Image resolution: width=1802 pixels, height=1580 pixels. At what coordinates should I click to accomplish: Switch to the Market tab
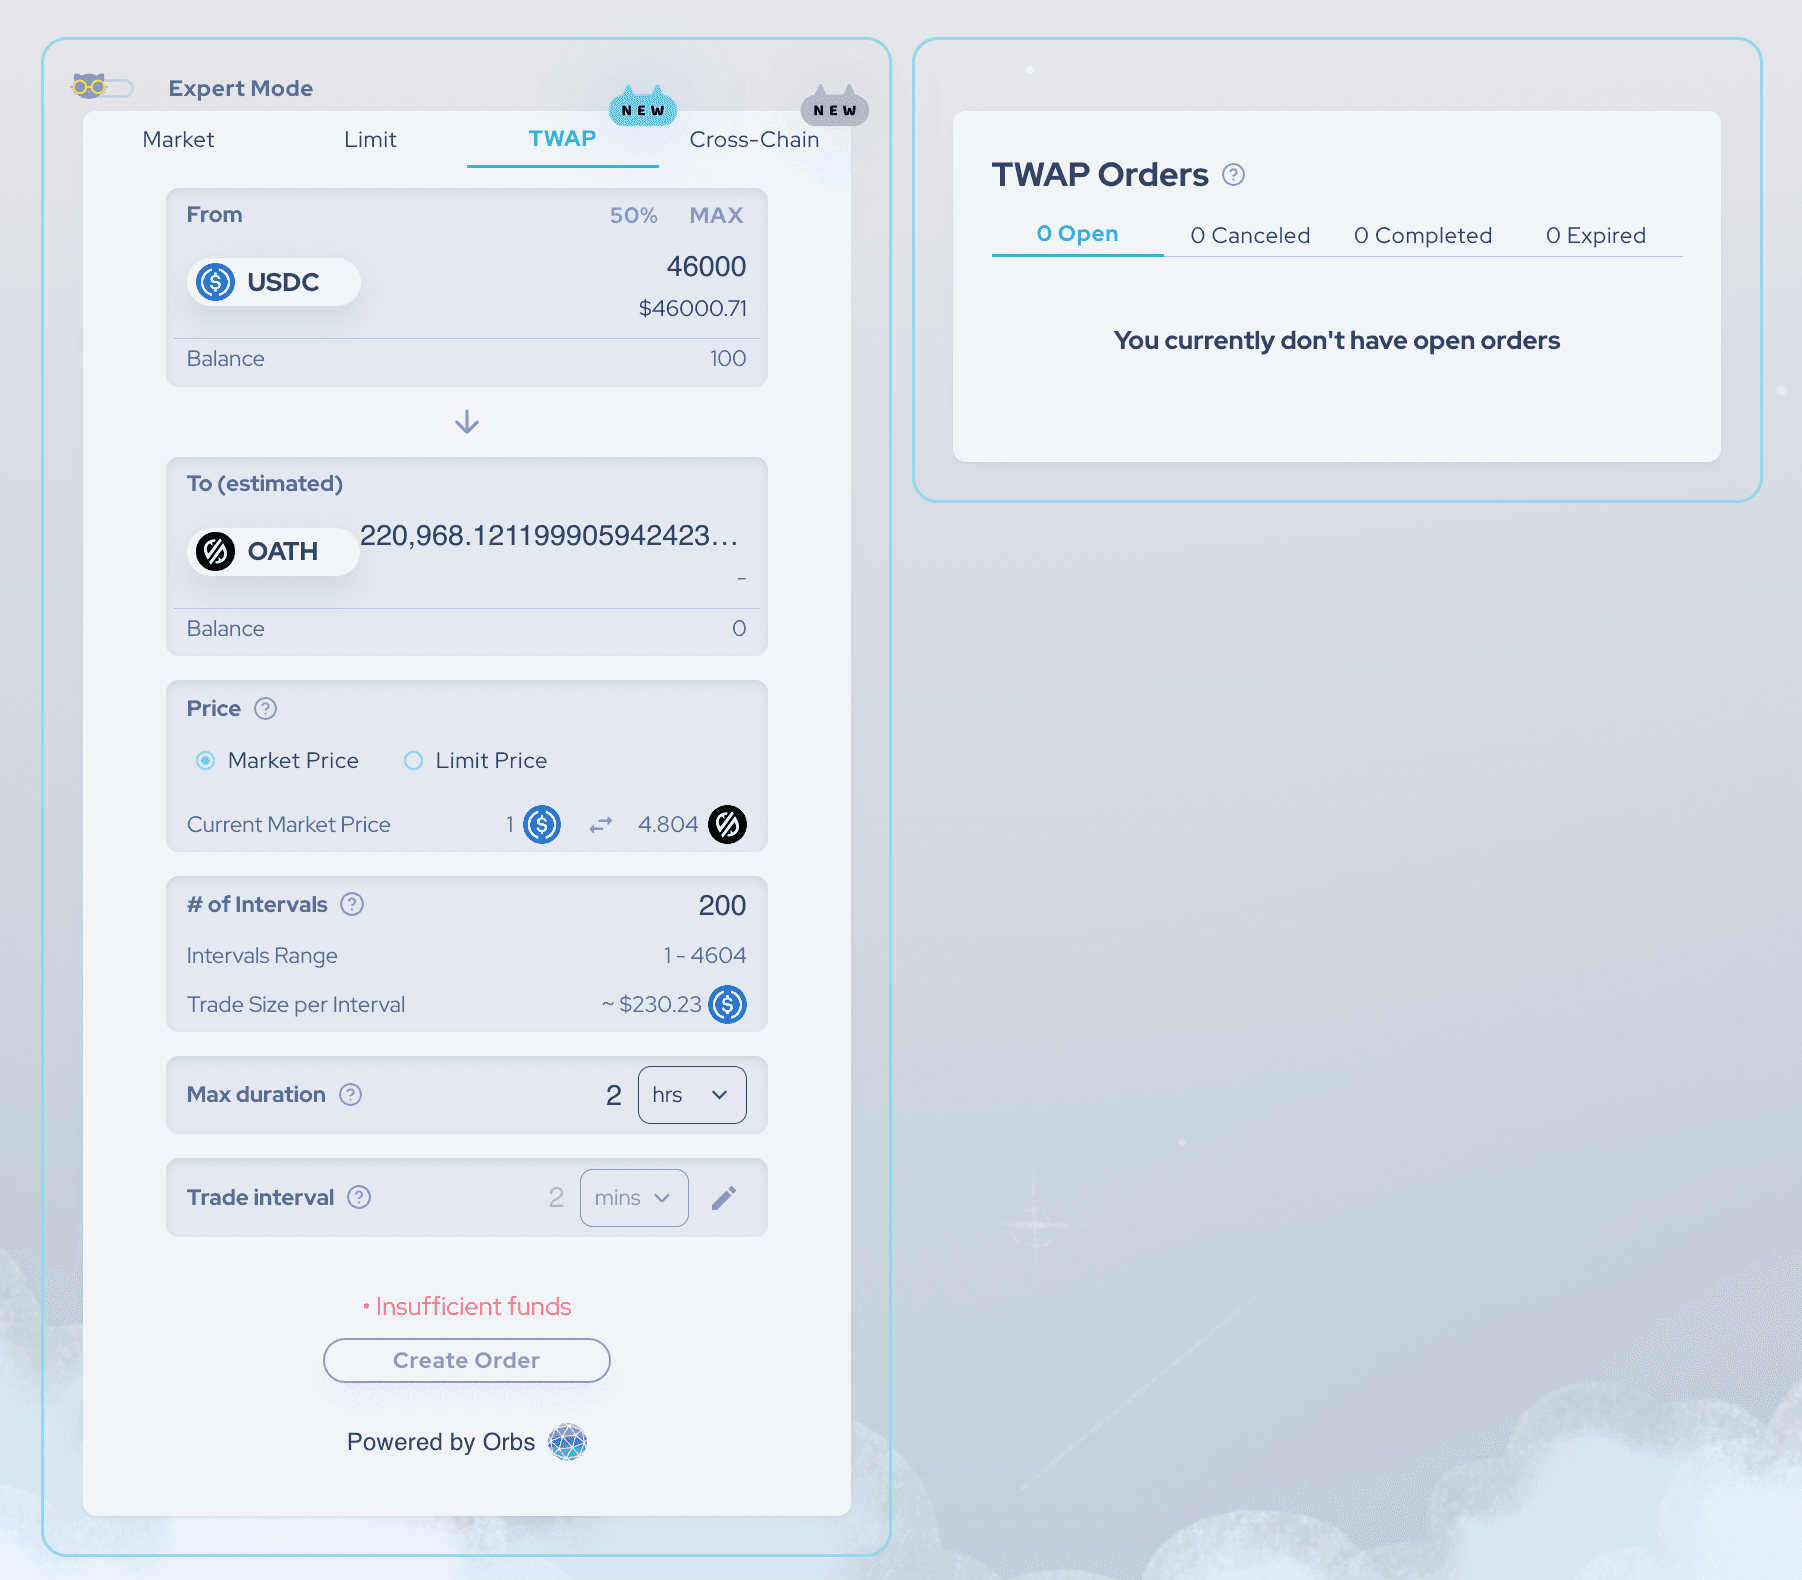[x=178, y=139]
